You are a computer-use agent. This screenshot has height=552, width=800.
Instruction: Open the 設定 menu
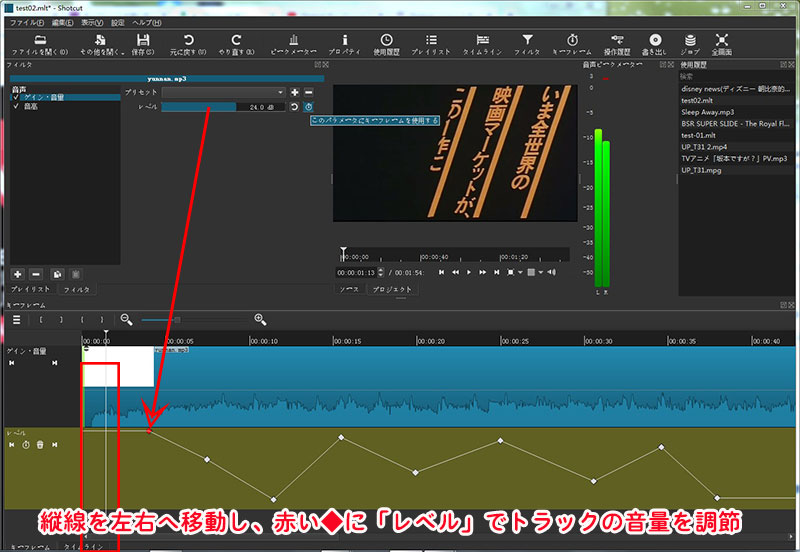118,22
